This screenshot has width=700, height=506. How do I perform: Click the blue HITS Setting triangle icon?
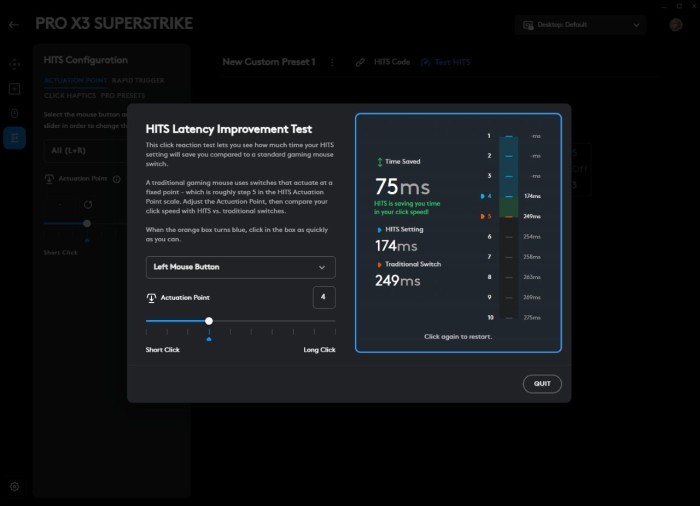379,230
